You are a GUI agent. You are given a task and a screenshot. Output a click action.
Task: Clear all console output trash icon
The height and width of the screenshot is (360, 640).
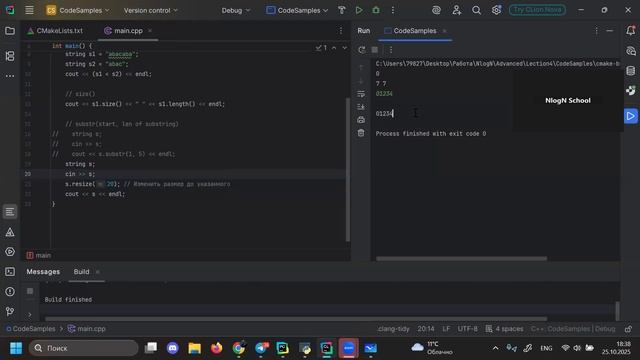click(x=361, y=133)
